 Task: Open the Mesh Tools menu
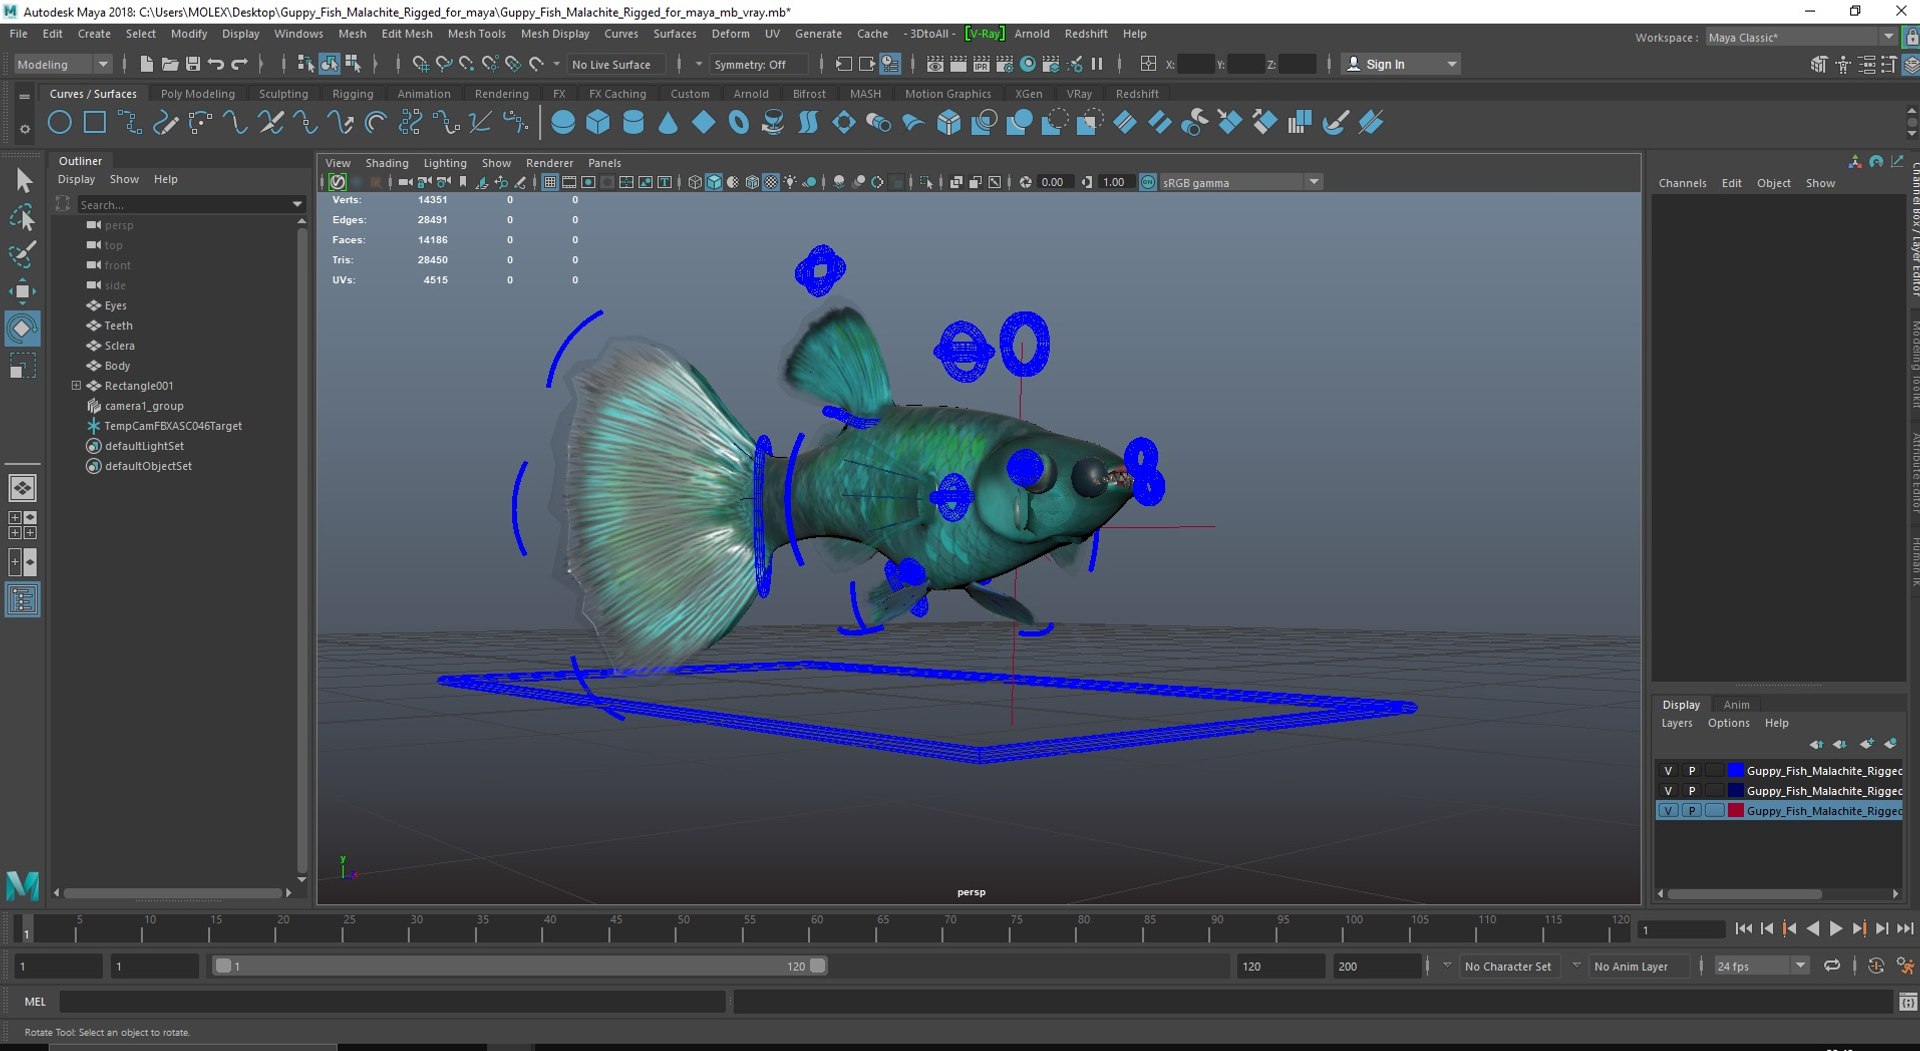[476, 33]
